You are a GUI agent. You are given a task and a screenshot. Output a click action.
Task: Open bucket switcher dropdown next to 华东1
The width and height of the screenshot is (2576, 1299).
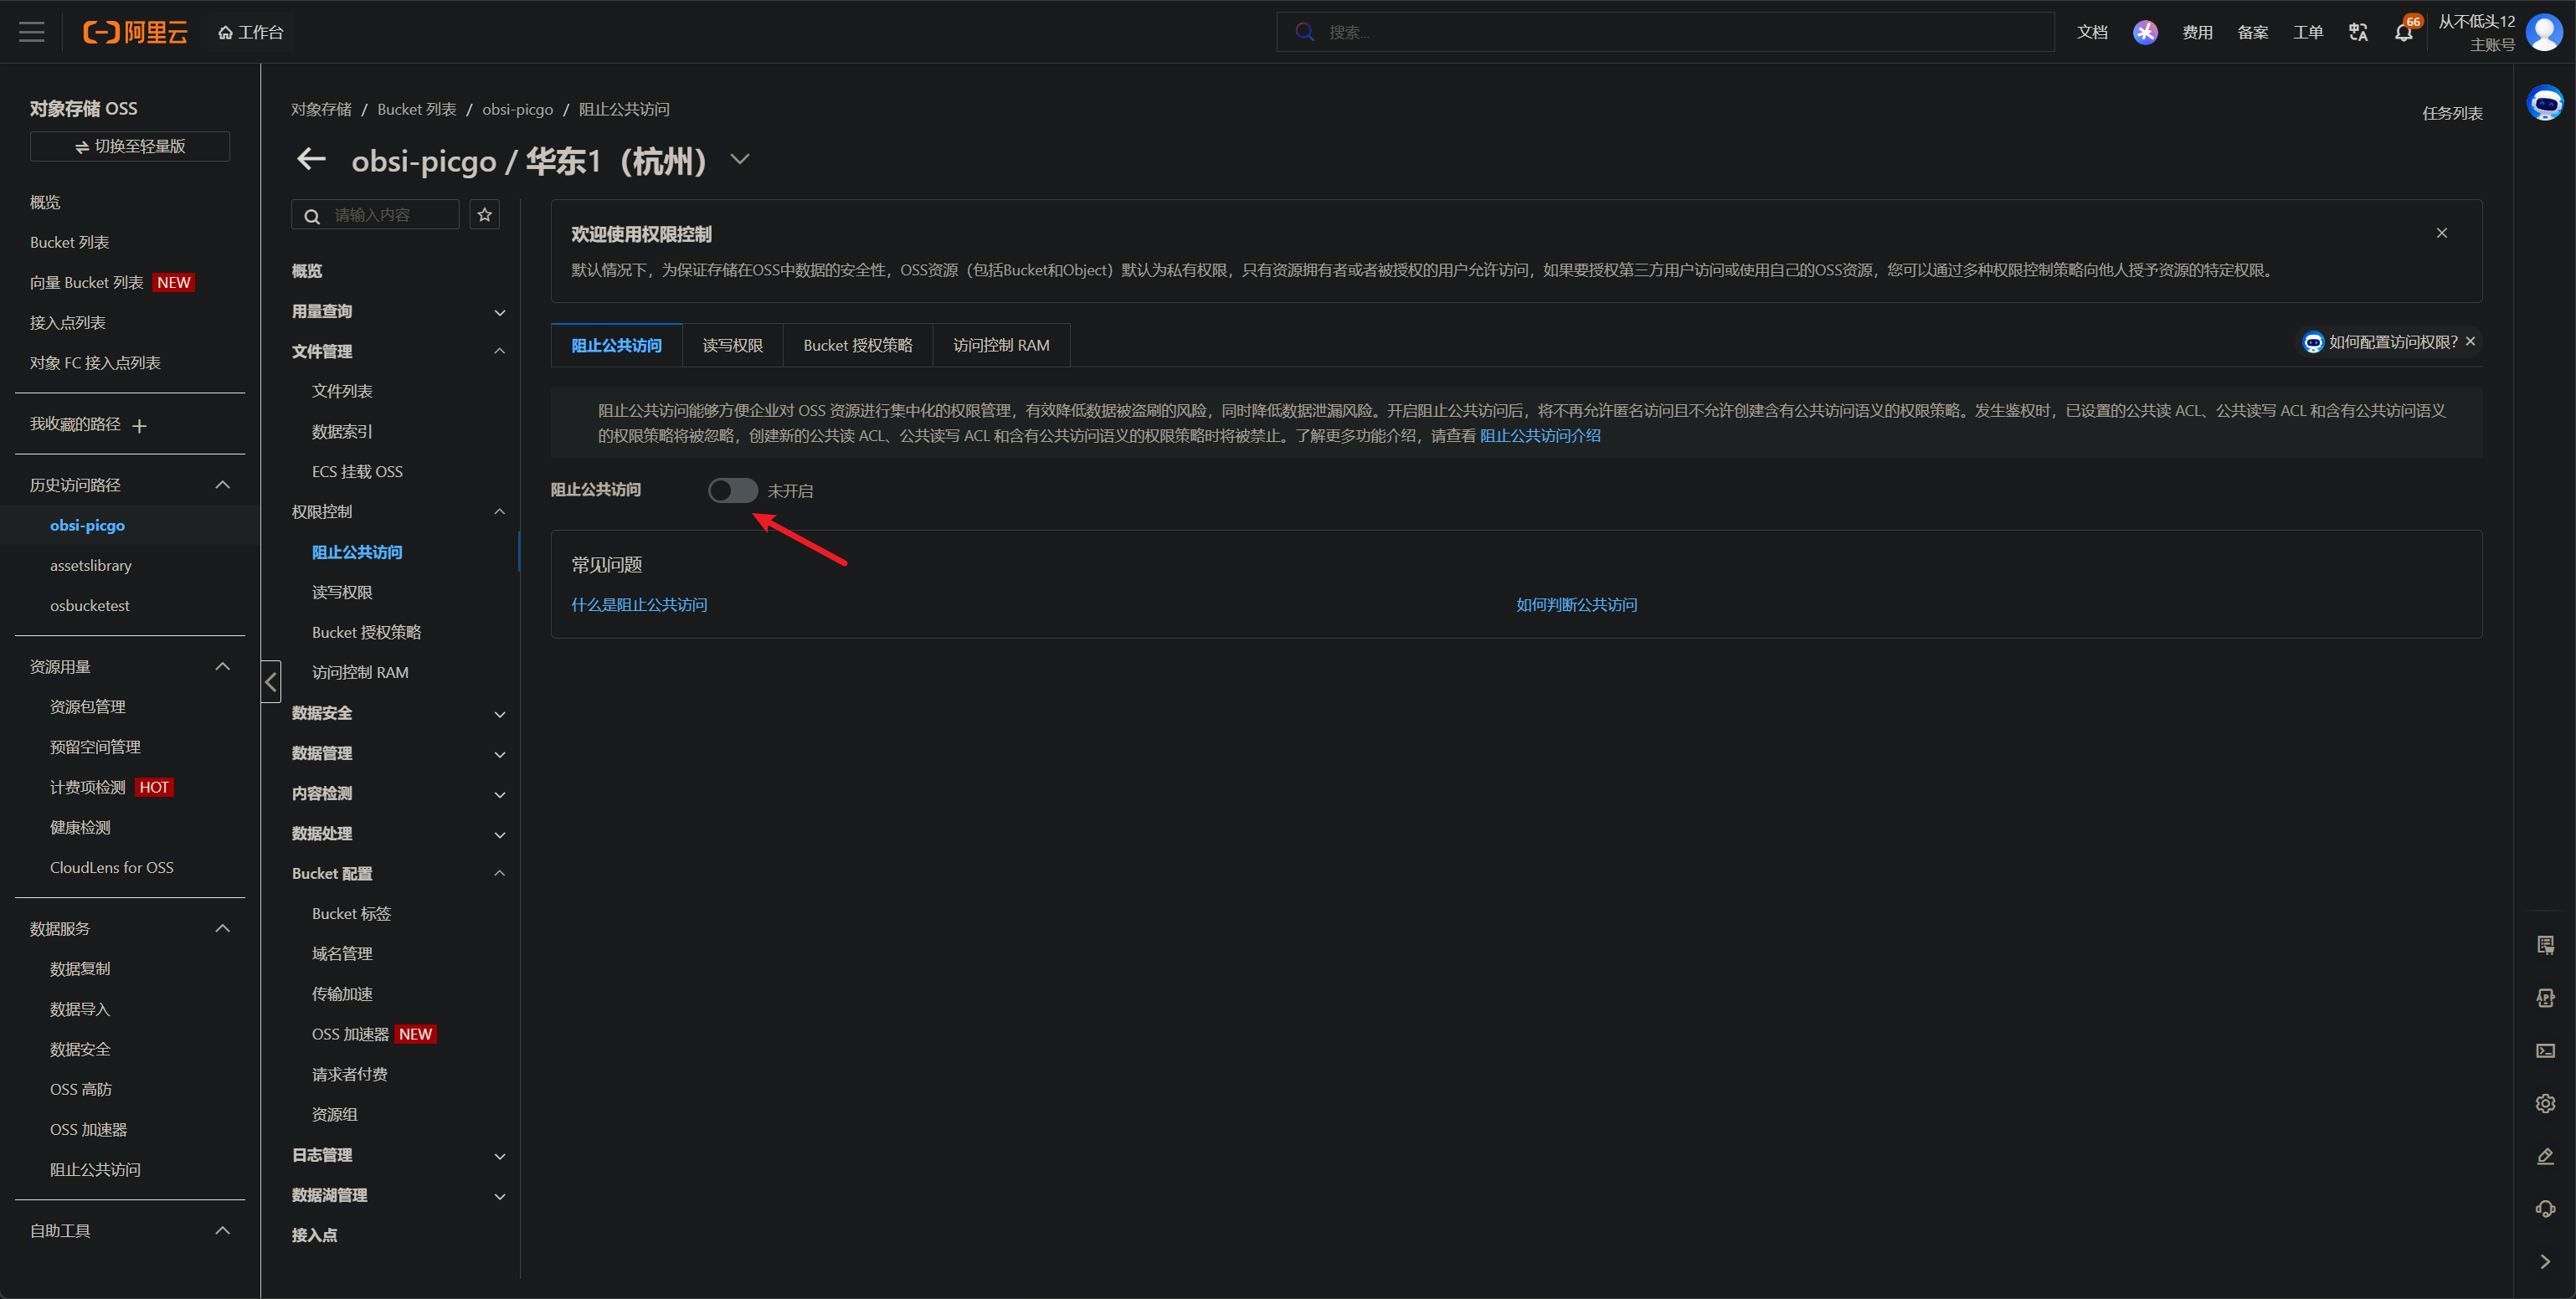click(x=740, y=159)
